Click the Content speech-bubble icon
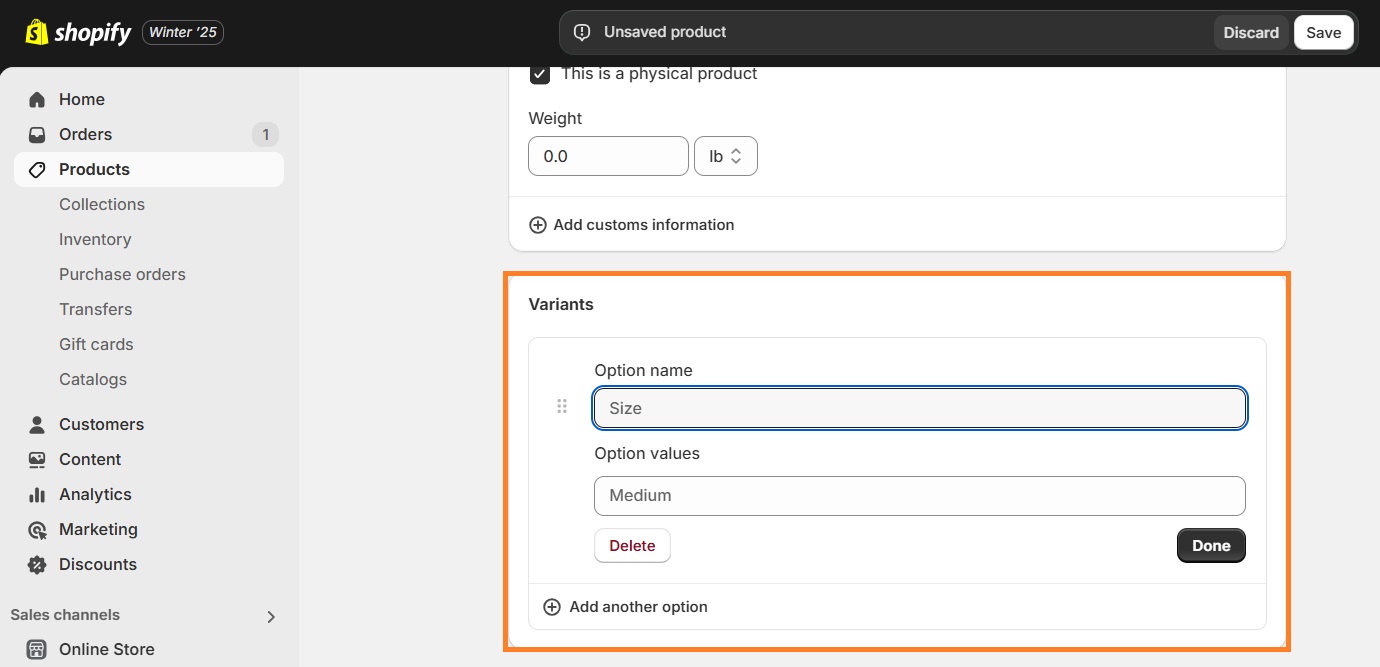The image size is (1380, 667). [x=36, y=459]
